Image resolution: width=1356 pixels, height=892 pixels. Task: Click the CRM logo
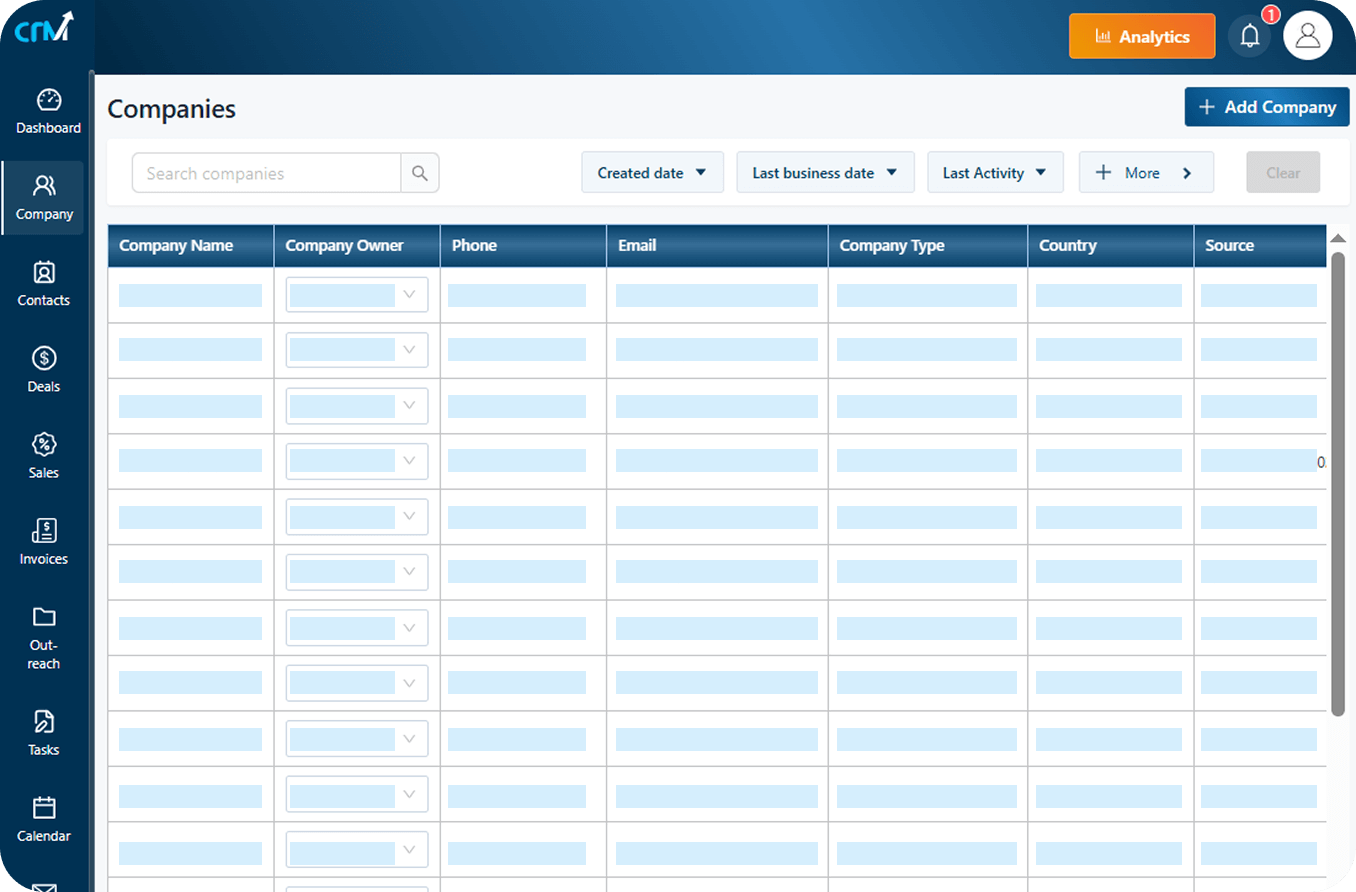[44, 27]
